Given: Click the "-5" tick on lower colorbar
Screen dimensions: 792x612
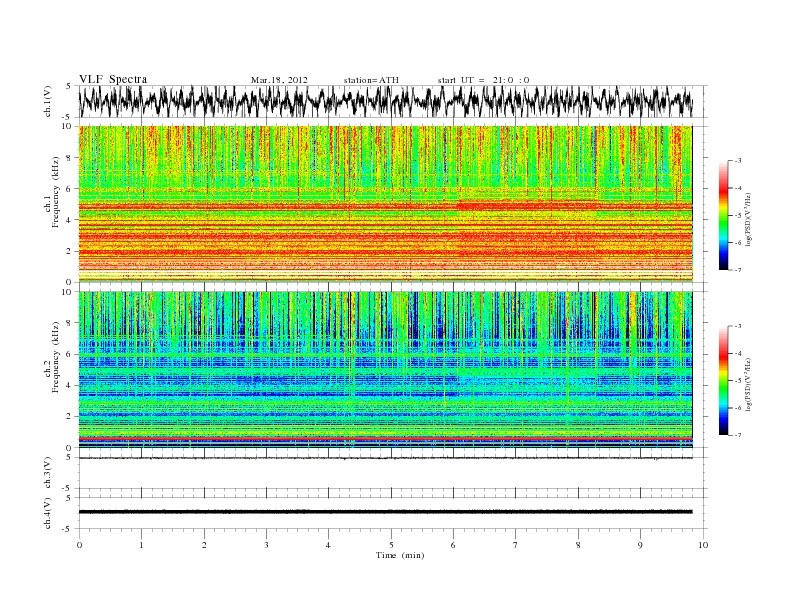Looking at the screenshot, I should [x=738, y=381].
